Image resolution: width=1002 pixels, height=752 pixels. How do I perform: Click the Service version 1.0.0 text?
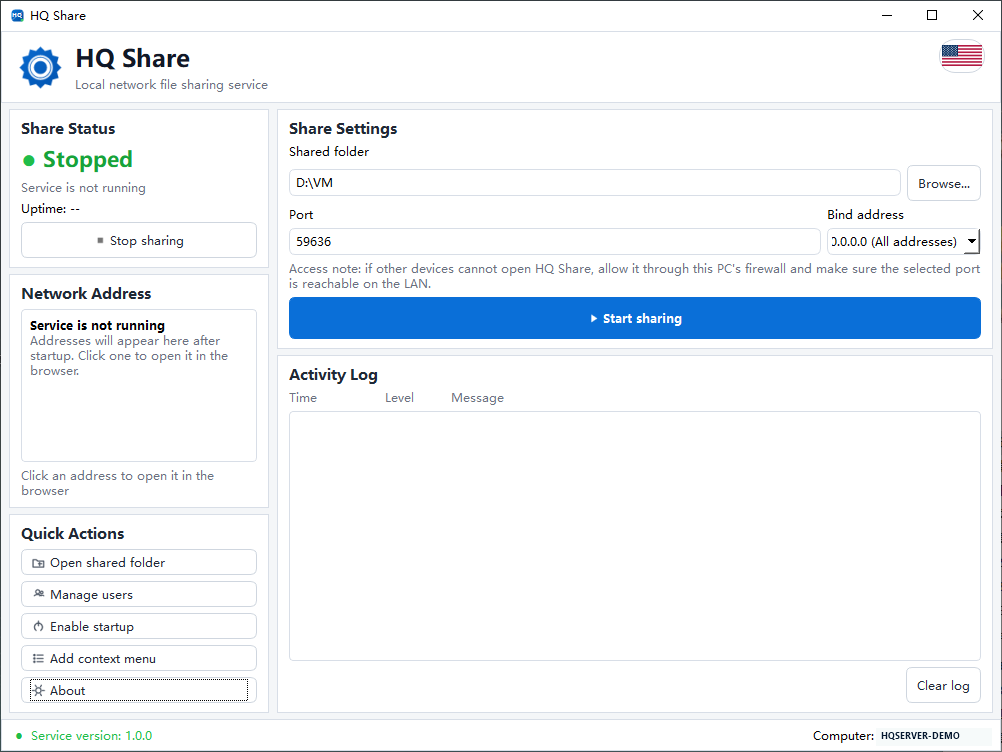[x=91, y=736]
